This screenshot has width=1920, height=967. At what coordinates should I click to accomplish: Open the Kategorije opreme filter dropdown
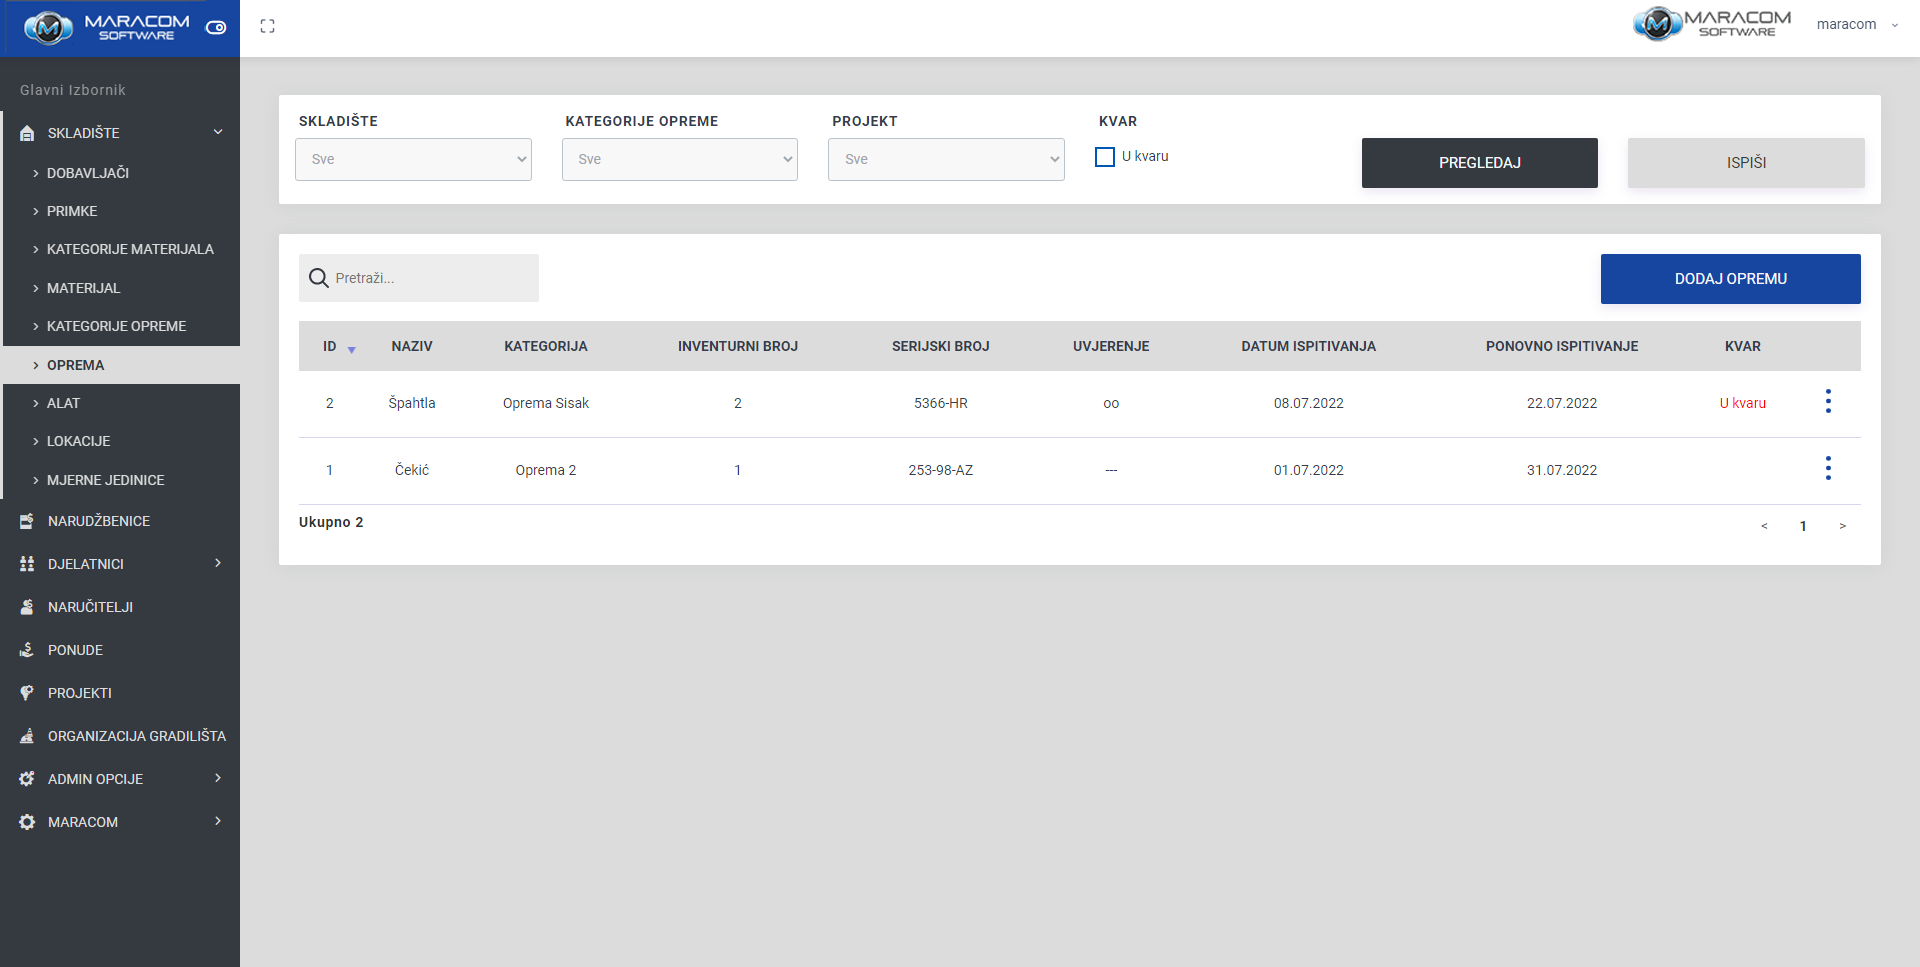(680, 160)
